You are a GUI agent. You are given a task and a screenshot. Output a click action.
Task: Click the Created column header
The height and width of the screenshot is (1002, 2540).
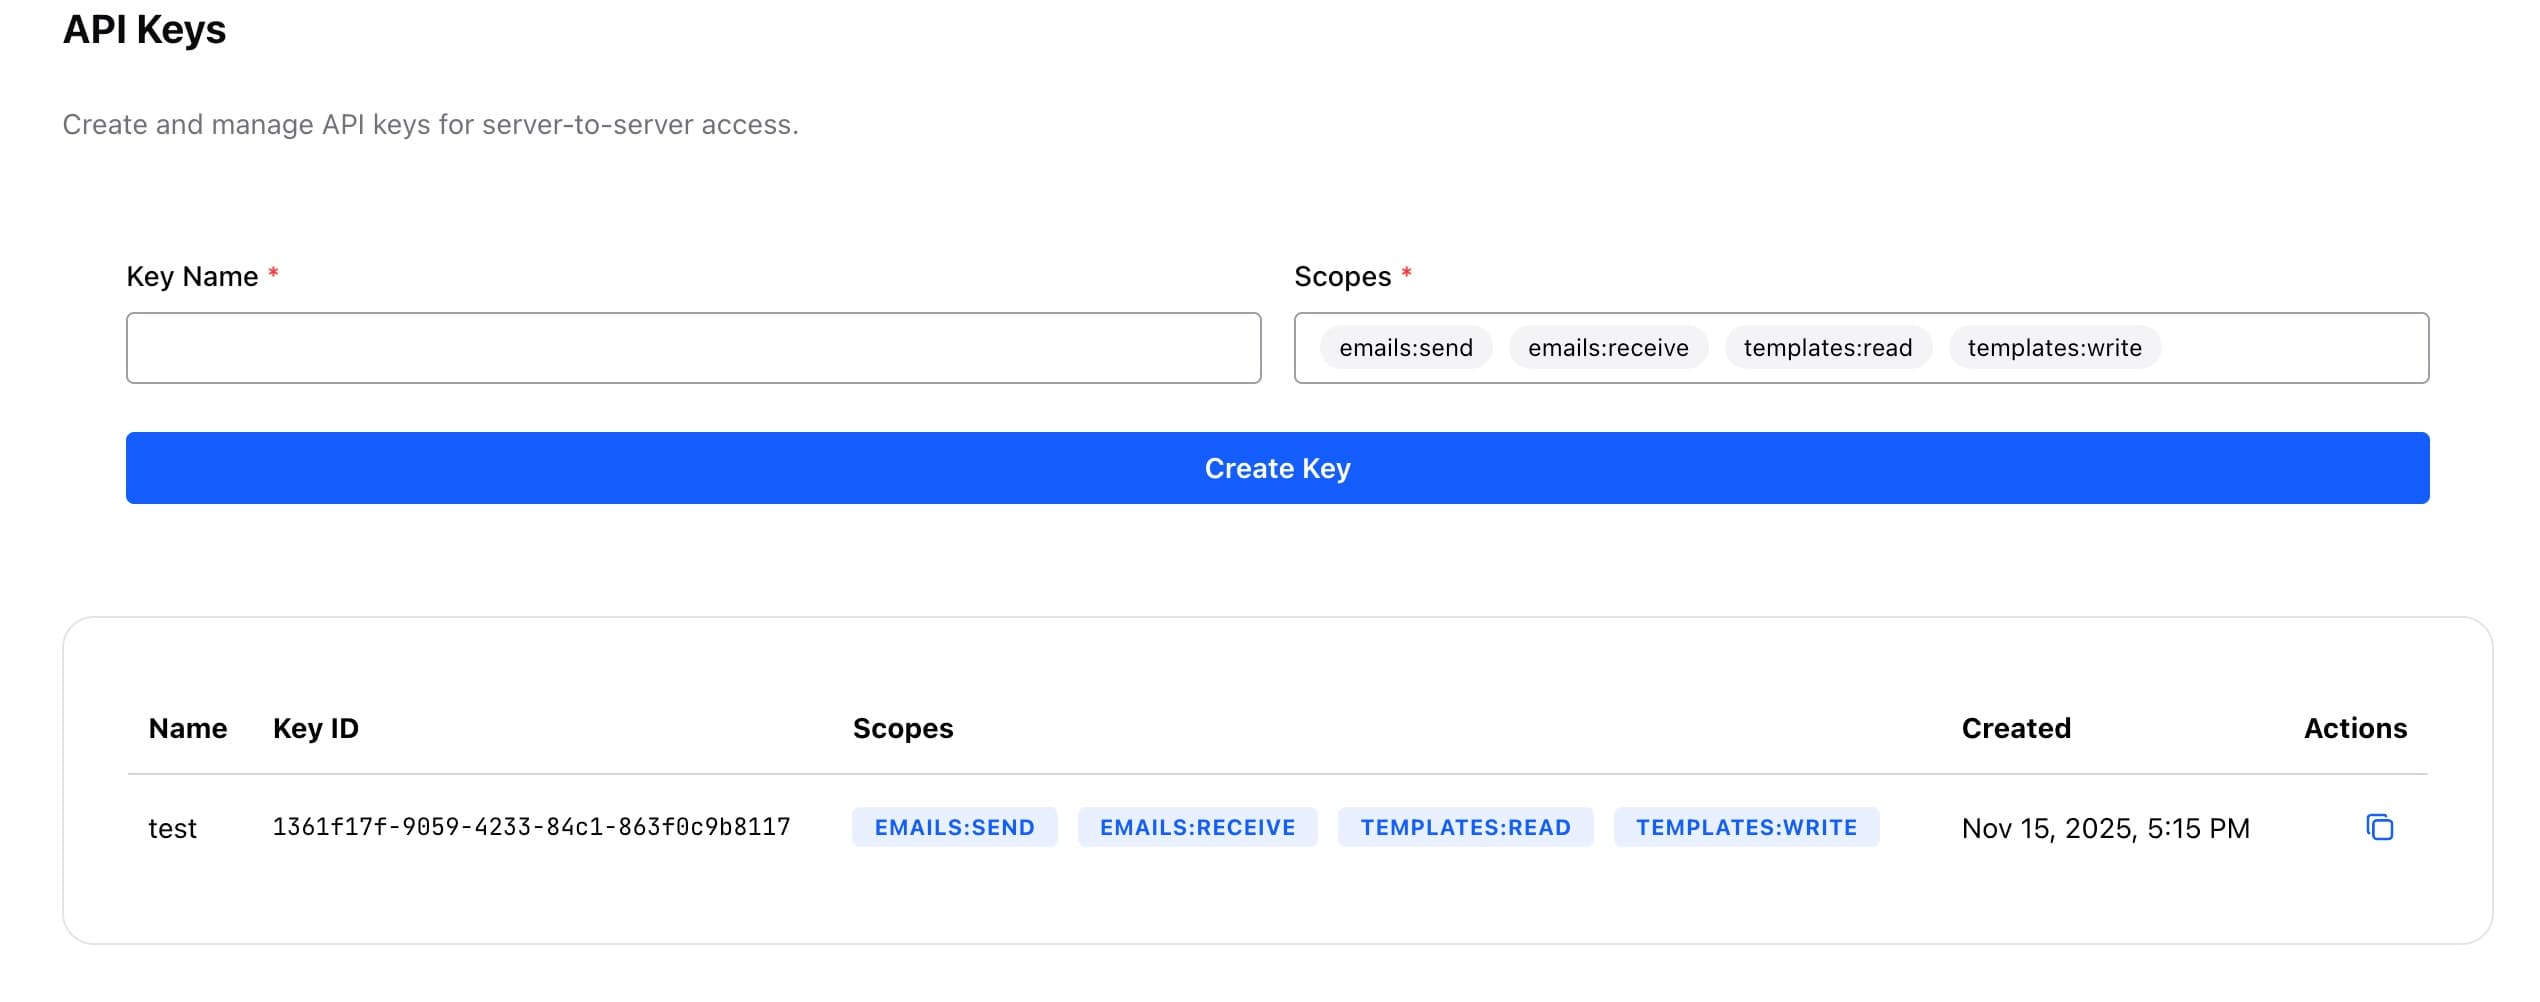pos(2016,728)
